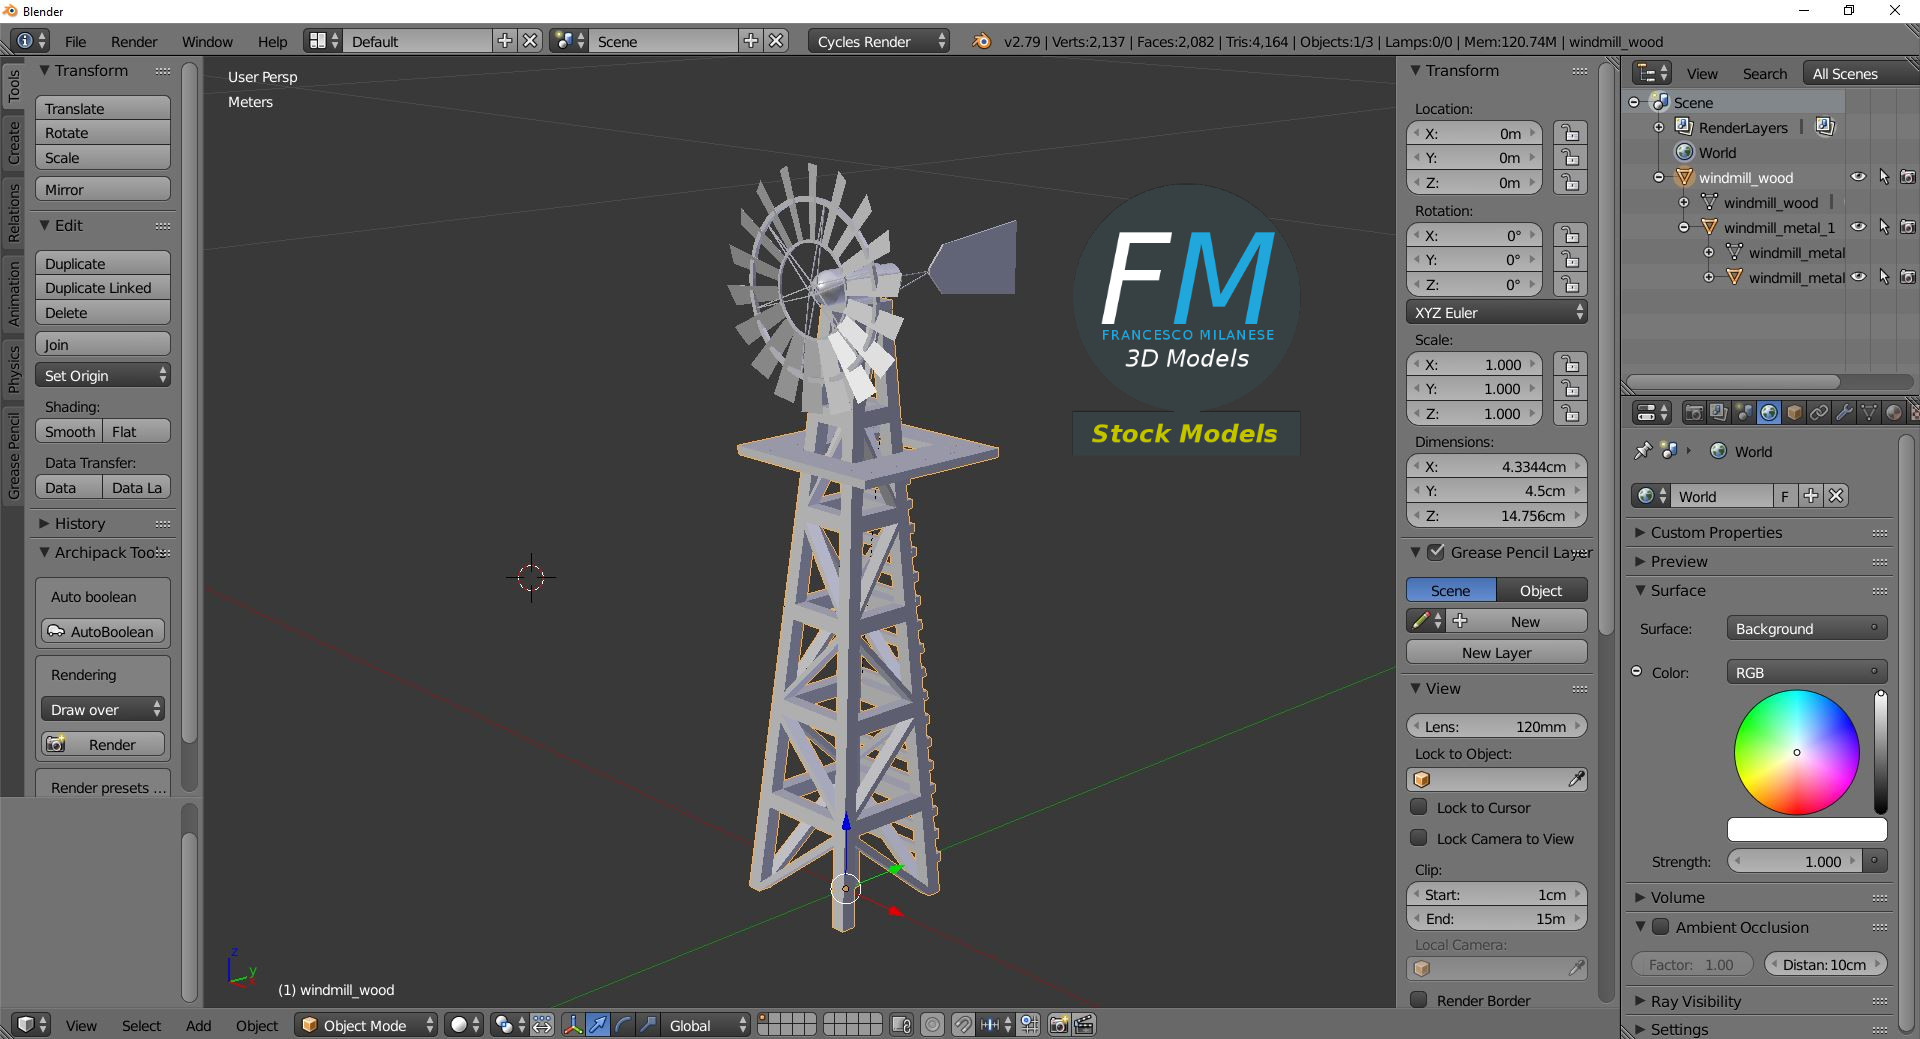Enable the rotate manipulator arc icon
This screenshot has width=1920, height=1039.
tap(623, 1025)
